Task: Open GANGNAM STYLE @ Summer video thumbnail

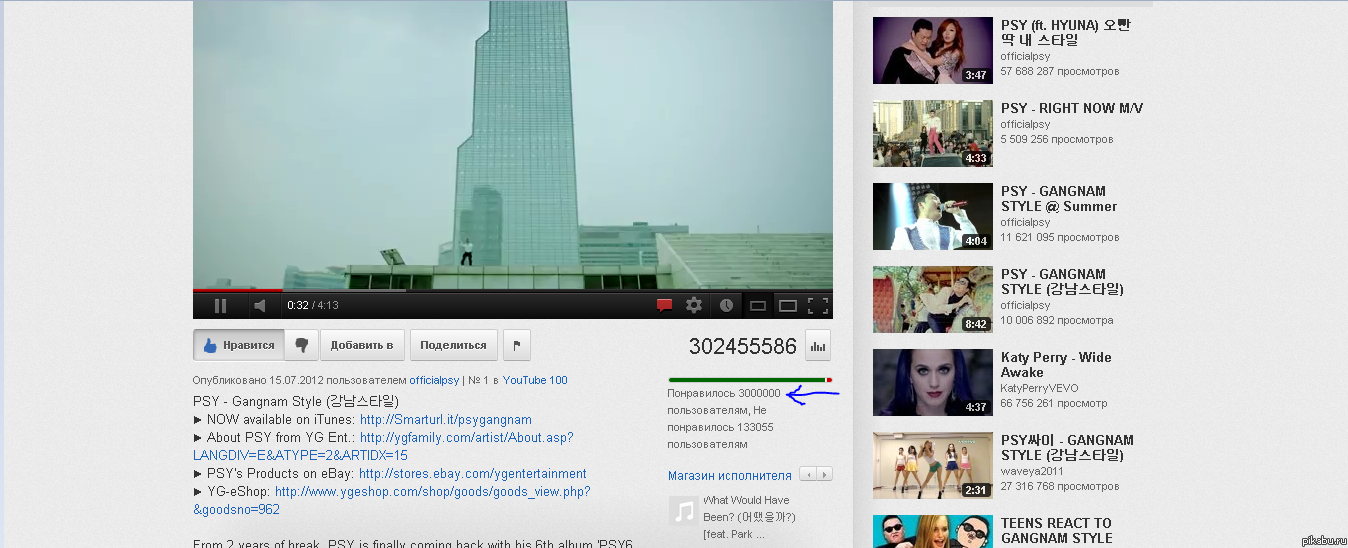Action: (x=933, y=216)
